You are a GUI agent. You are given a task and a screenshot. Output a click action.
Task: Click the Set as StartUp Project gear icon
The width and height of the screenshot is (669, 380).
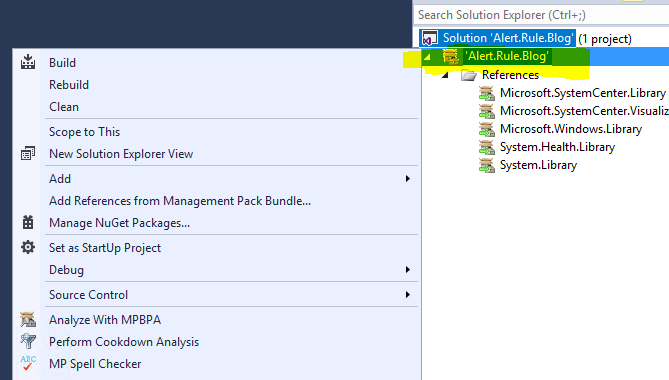(x=28, y=247)
